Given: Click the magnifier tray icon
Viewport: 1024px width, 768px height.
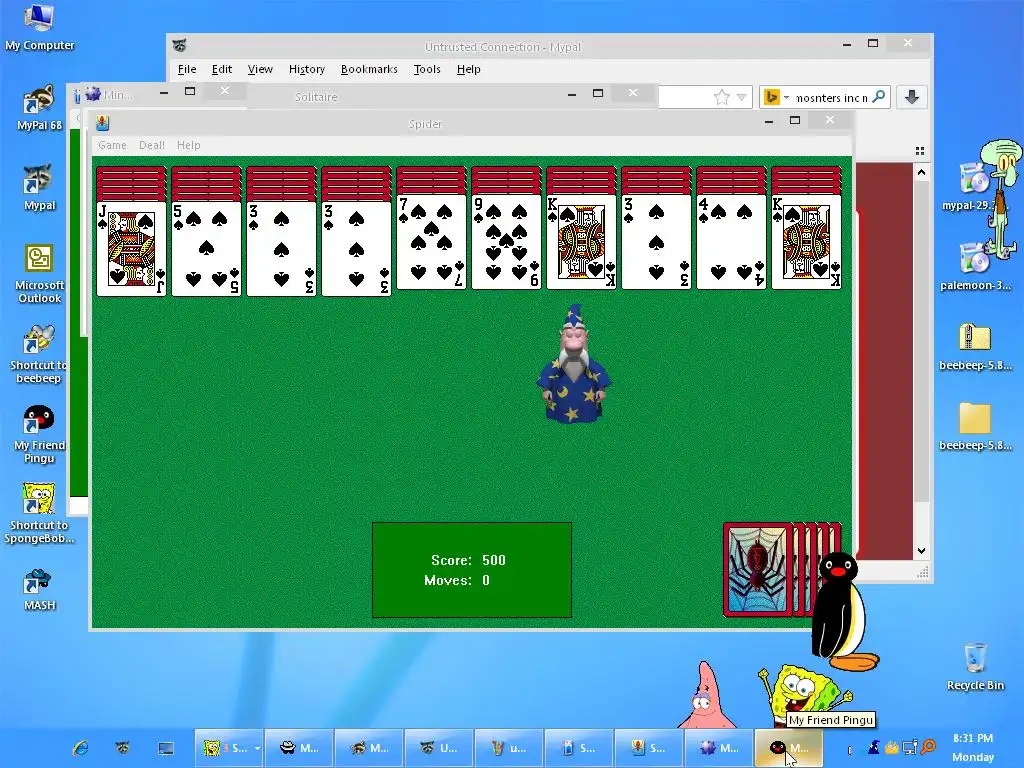Looking at the screenshot, I should pyautogui.click(x=927, y=746).
